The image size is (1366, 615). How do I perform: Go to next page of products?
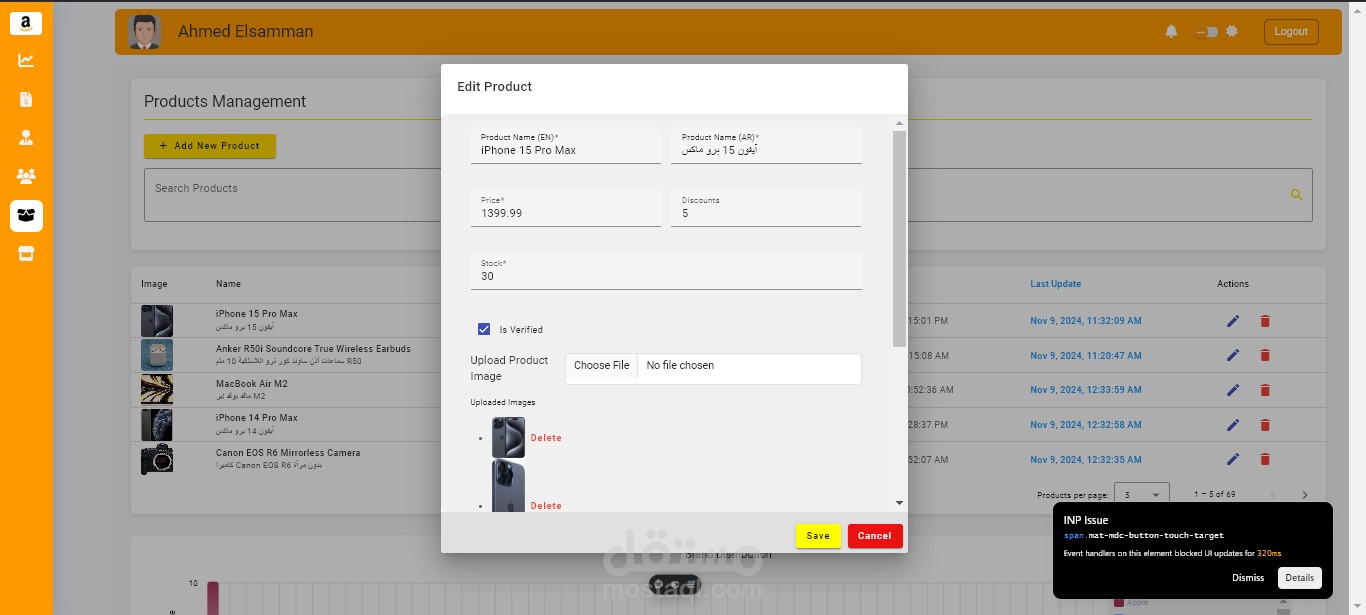click(x=1305, y=495)
